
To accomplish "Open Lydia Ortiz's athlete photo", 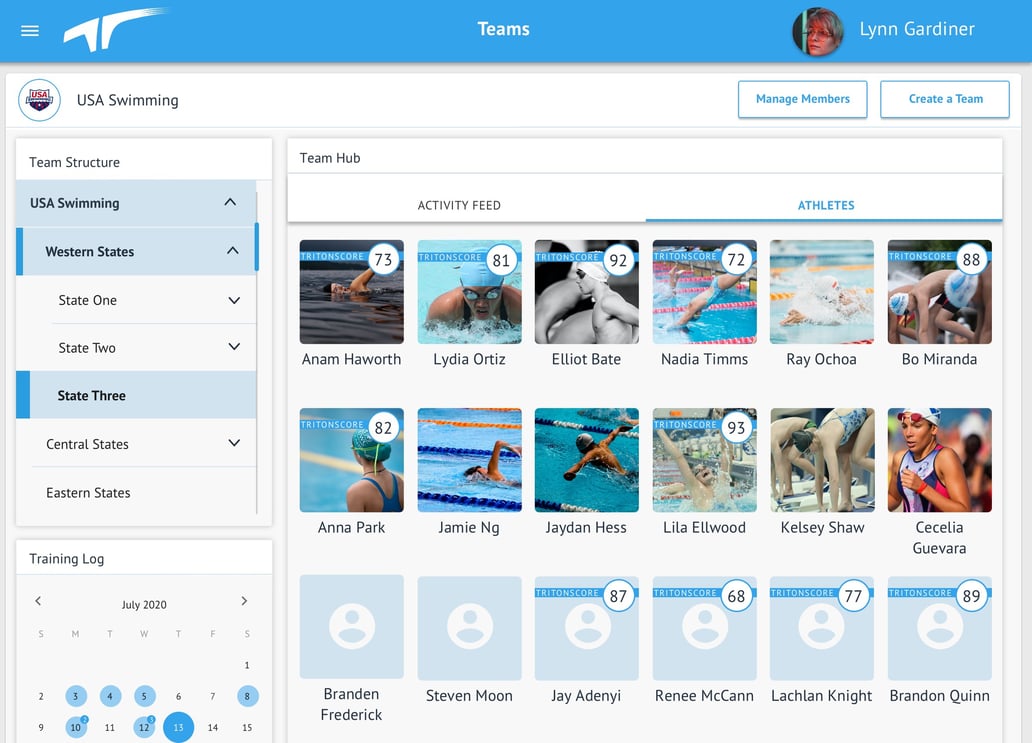I will 469,292.
